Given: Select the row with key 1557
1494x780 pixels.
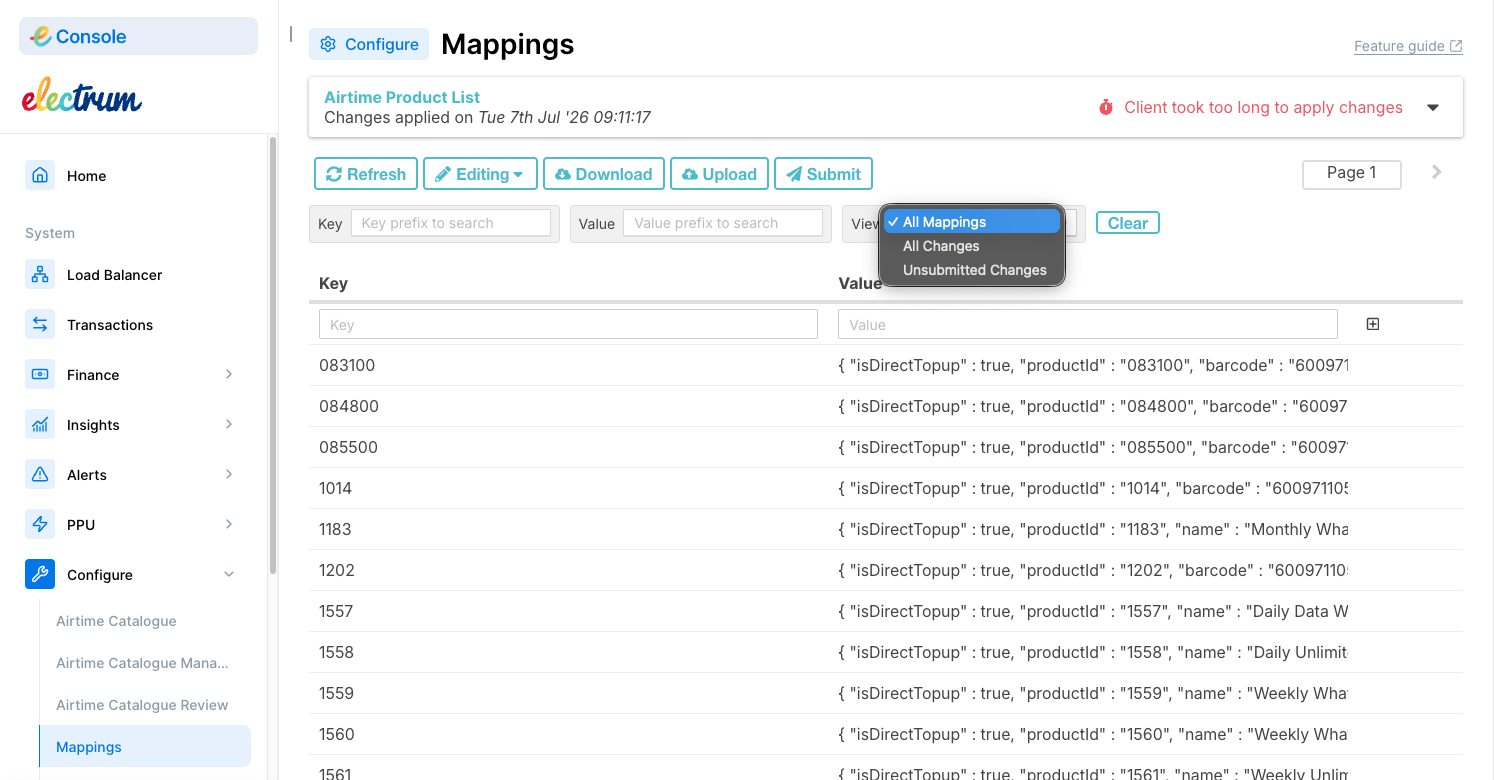Looking at the screenshot, I should tap(886, 611).
